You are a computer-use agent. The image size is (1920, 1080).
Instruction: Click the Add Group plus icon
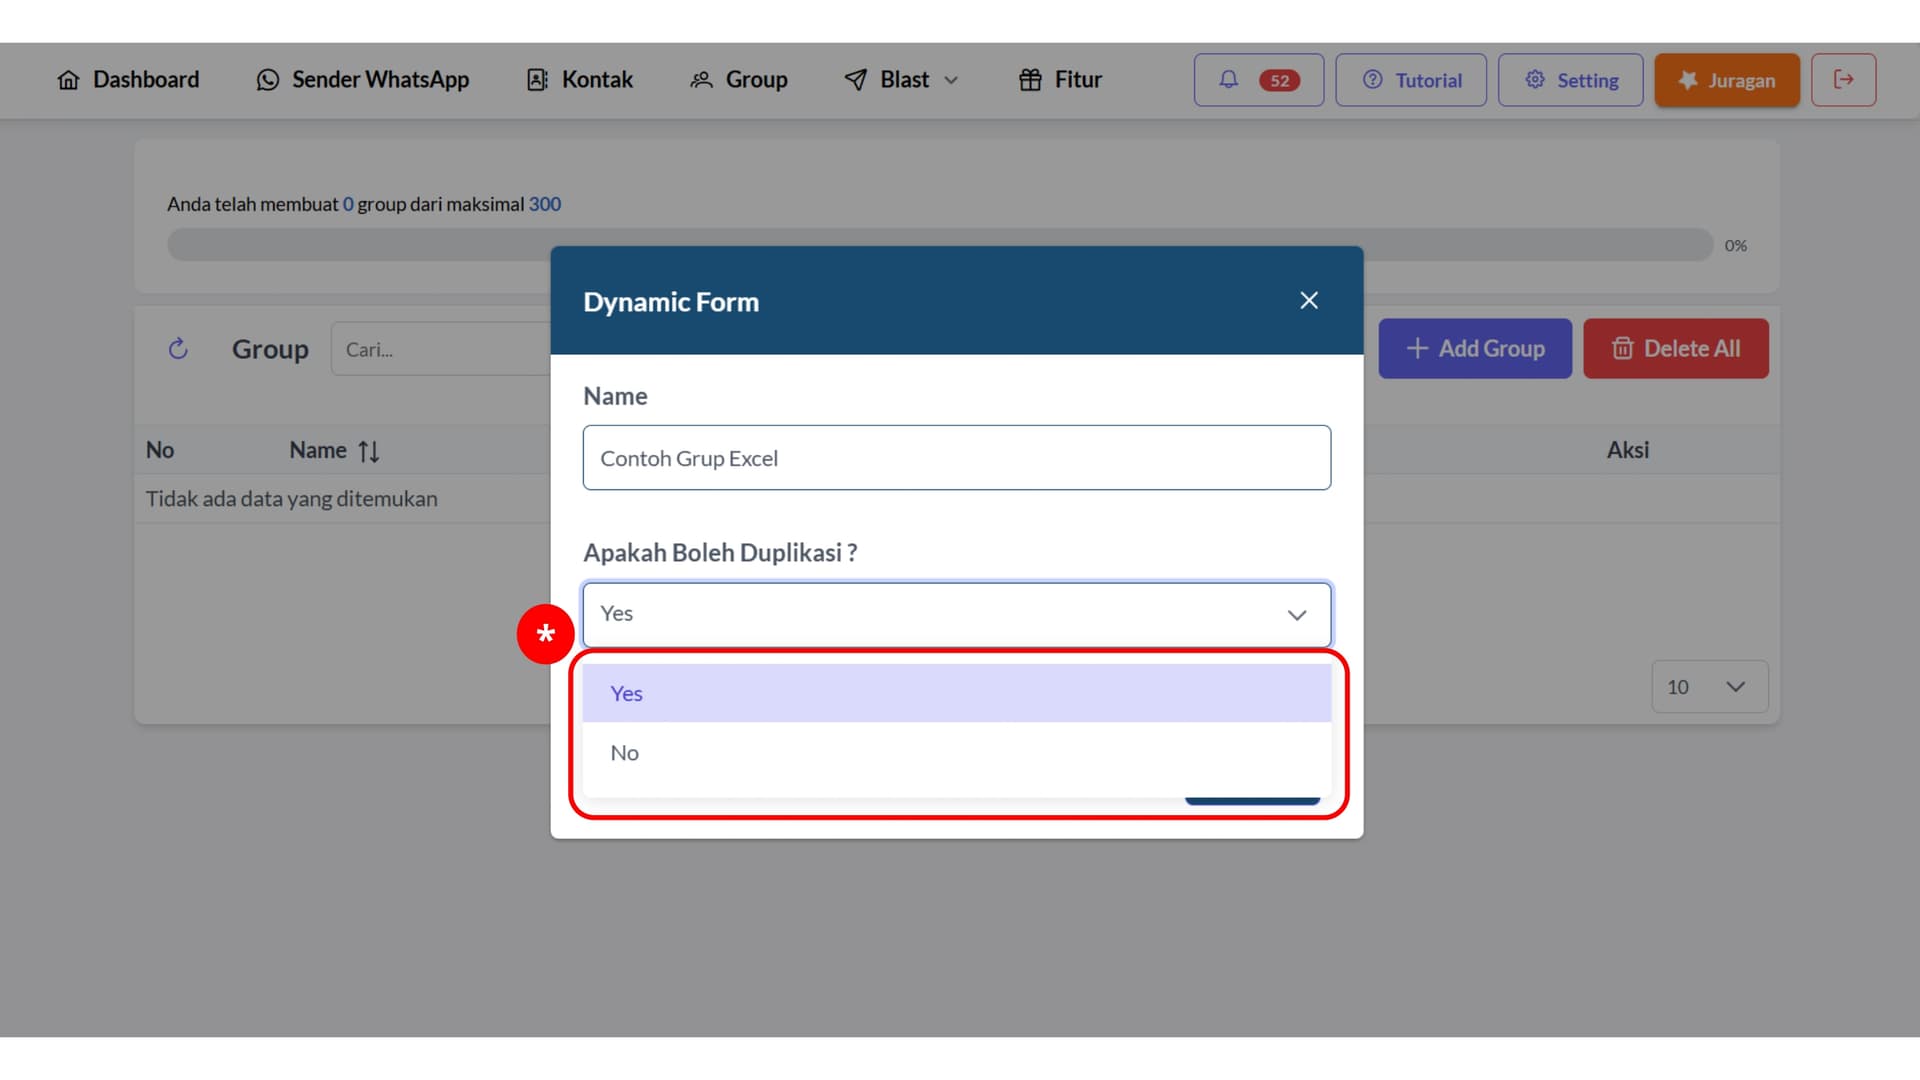point(1417,348)
